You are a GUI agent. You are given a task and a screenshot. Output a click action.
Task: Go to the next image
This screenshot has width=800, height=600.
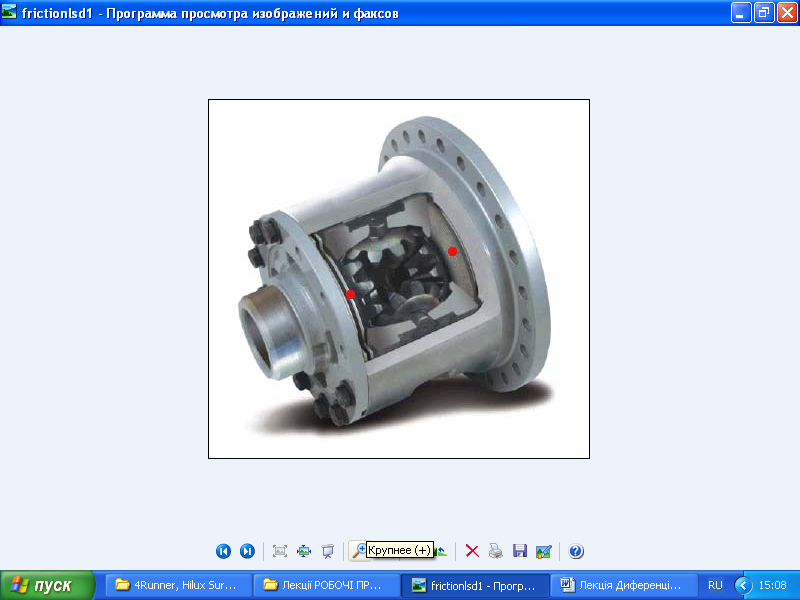247,551
